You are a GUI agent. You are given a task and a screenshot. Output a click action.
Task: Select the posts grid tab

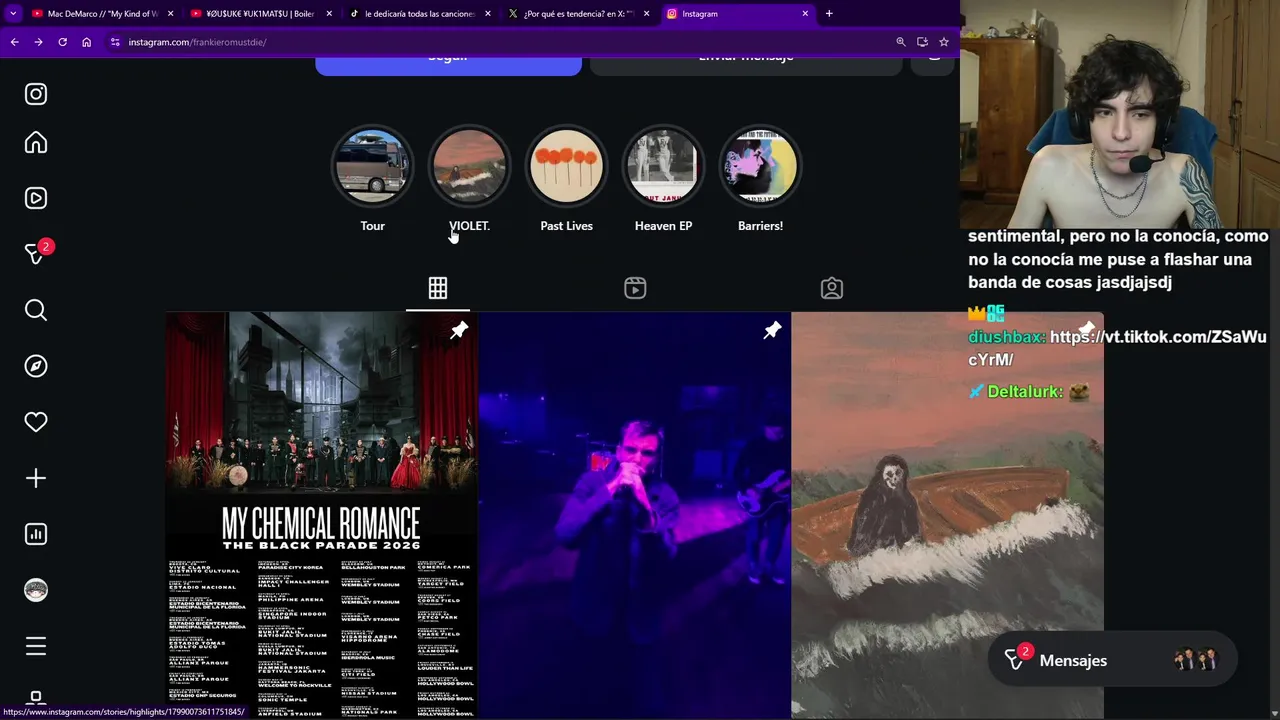438,288
